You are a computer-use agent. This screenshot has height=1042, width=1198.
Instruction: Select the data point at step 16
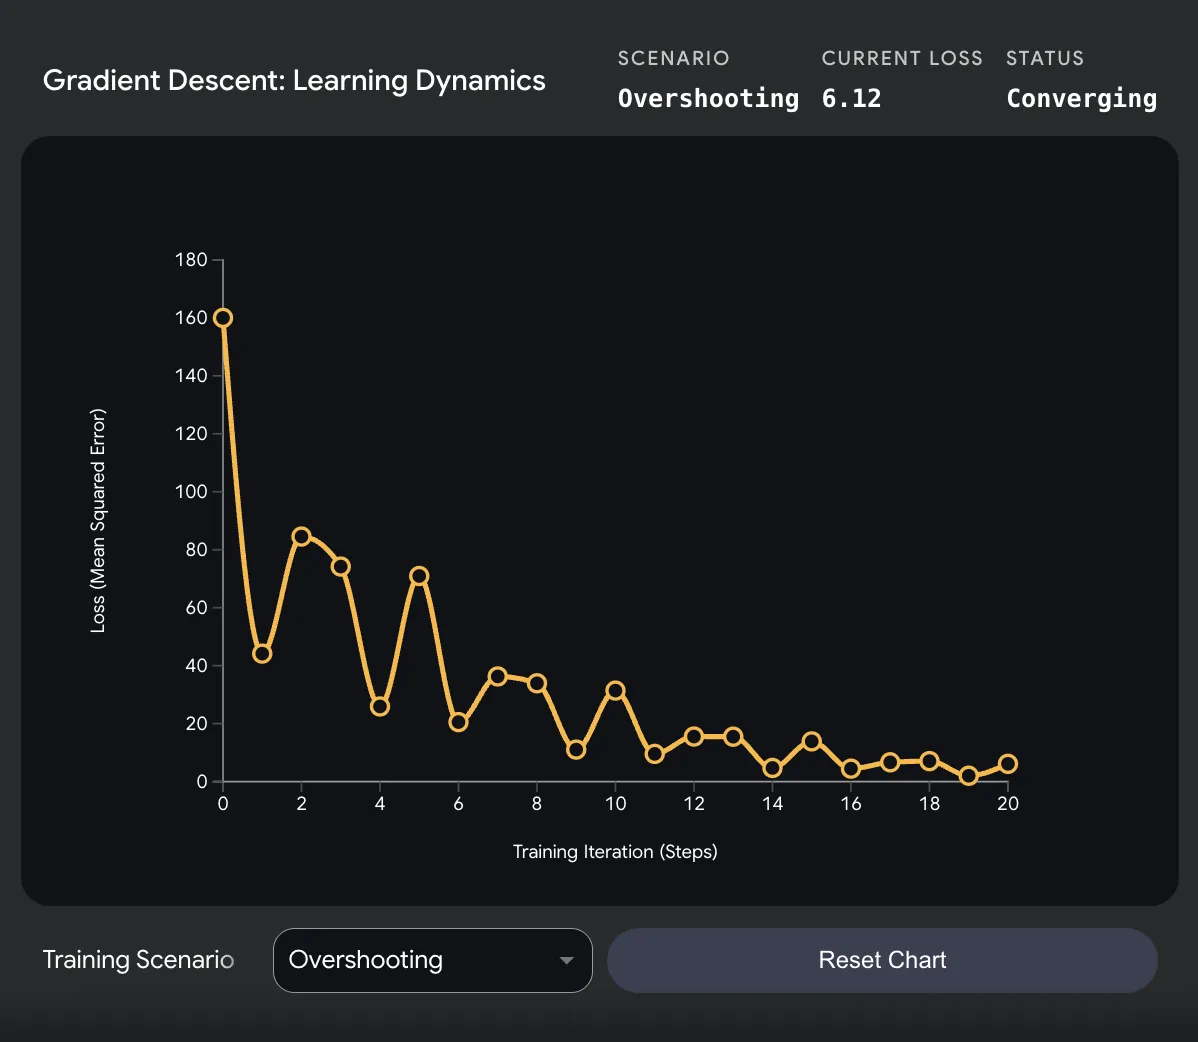[x=851, y=769]
